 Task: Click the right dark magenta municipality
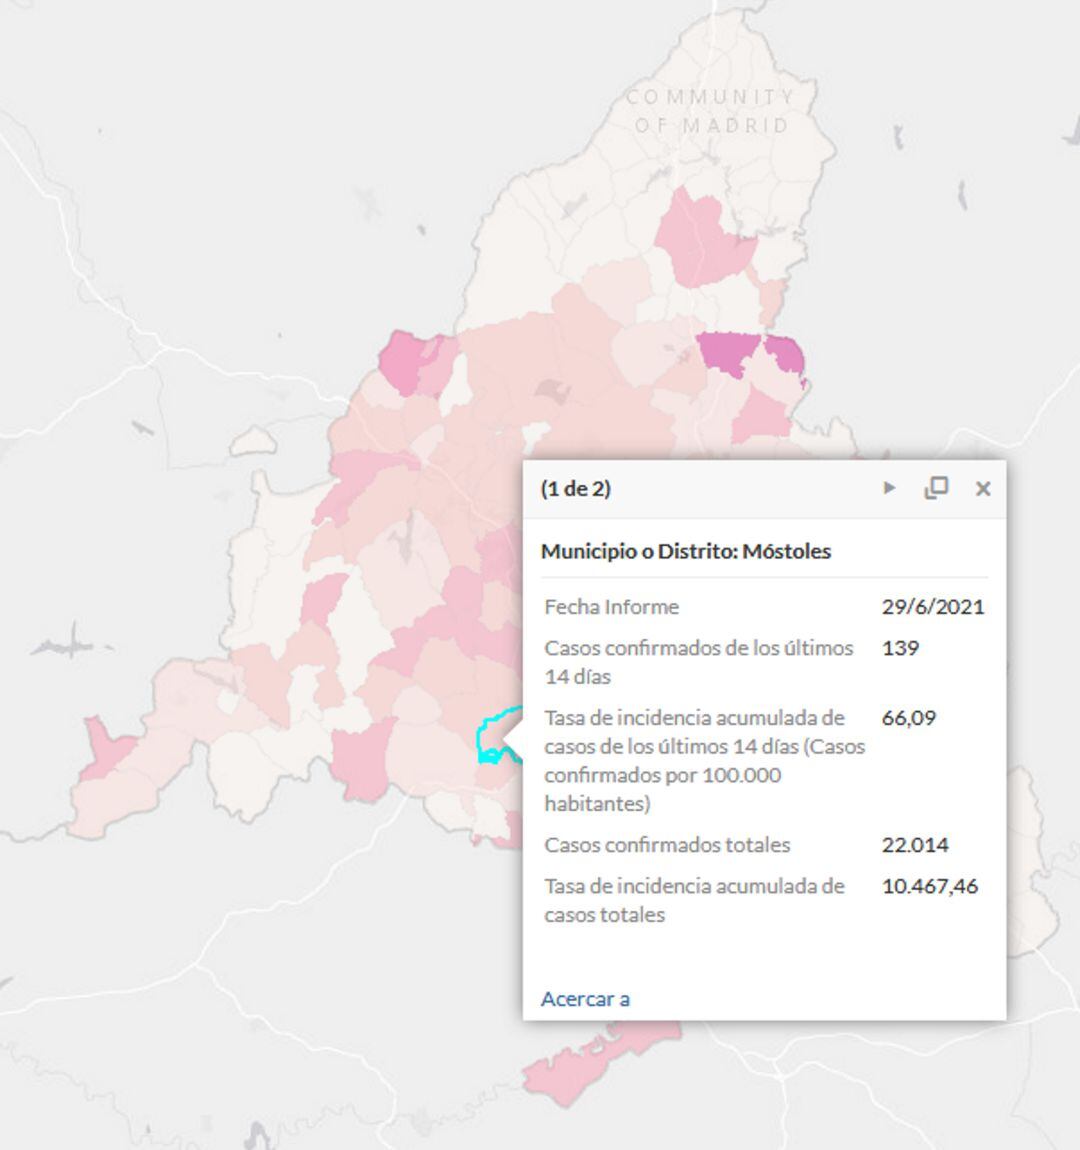784,353
